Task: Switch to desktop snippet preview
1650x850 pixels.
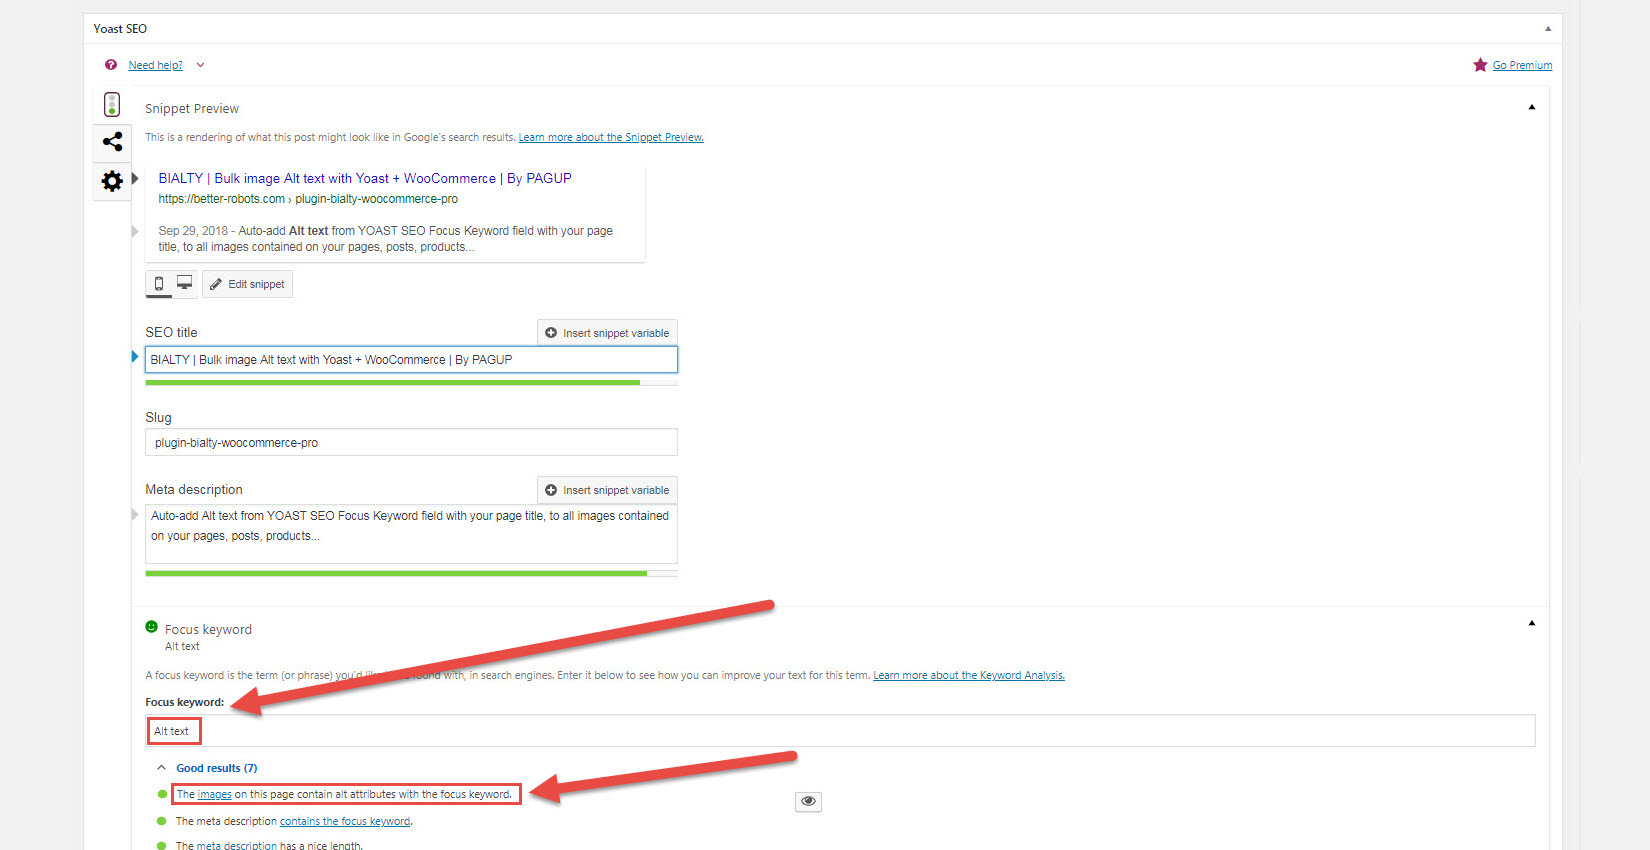Action: click(x=185, y=284)
